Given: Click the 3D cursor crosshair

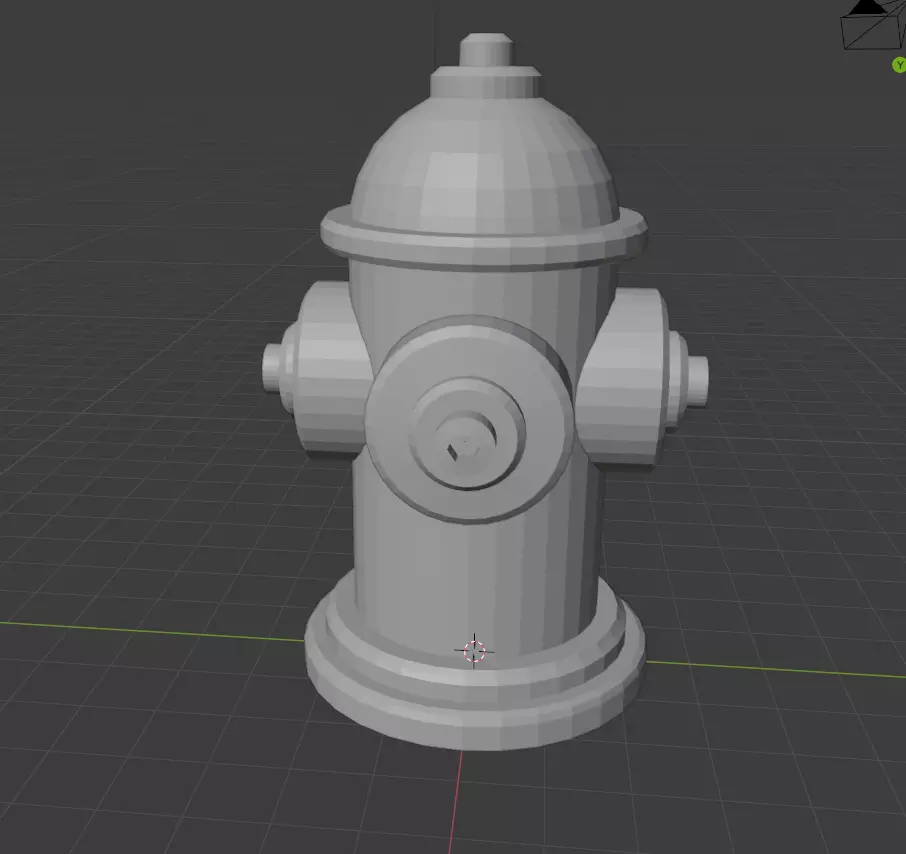Looking at the screenshot, I should 474,651.
